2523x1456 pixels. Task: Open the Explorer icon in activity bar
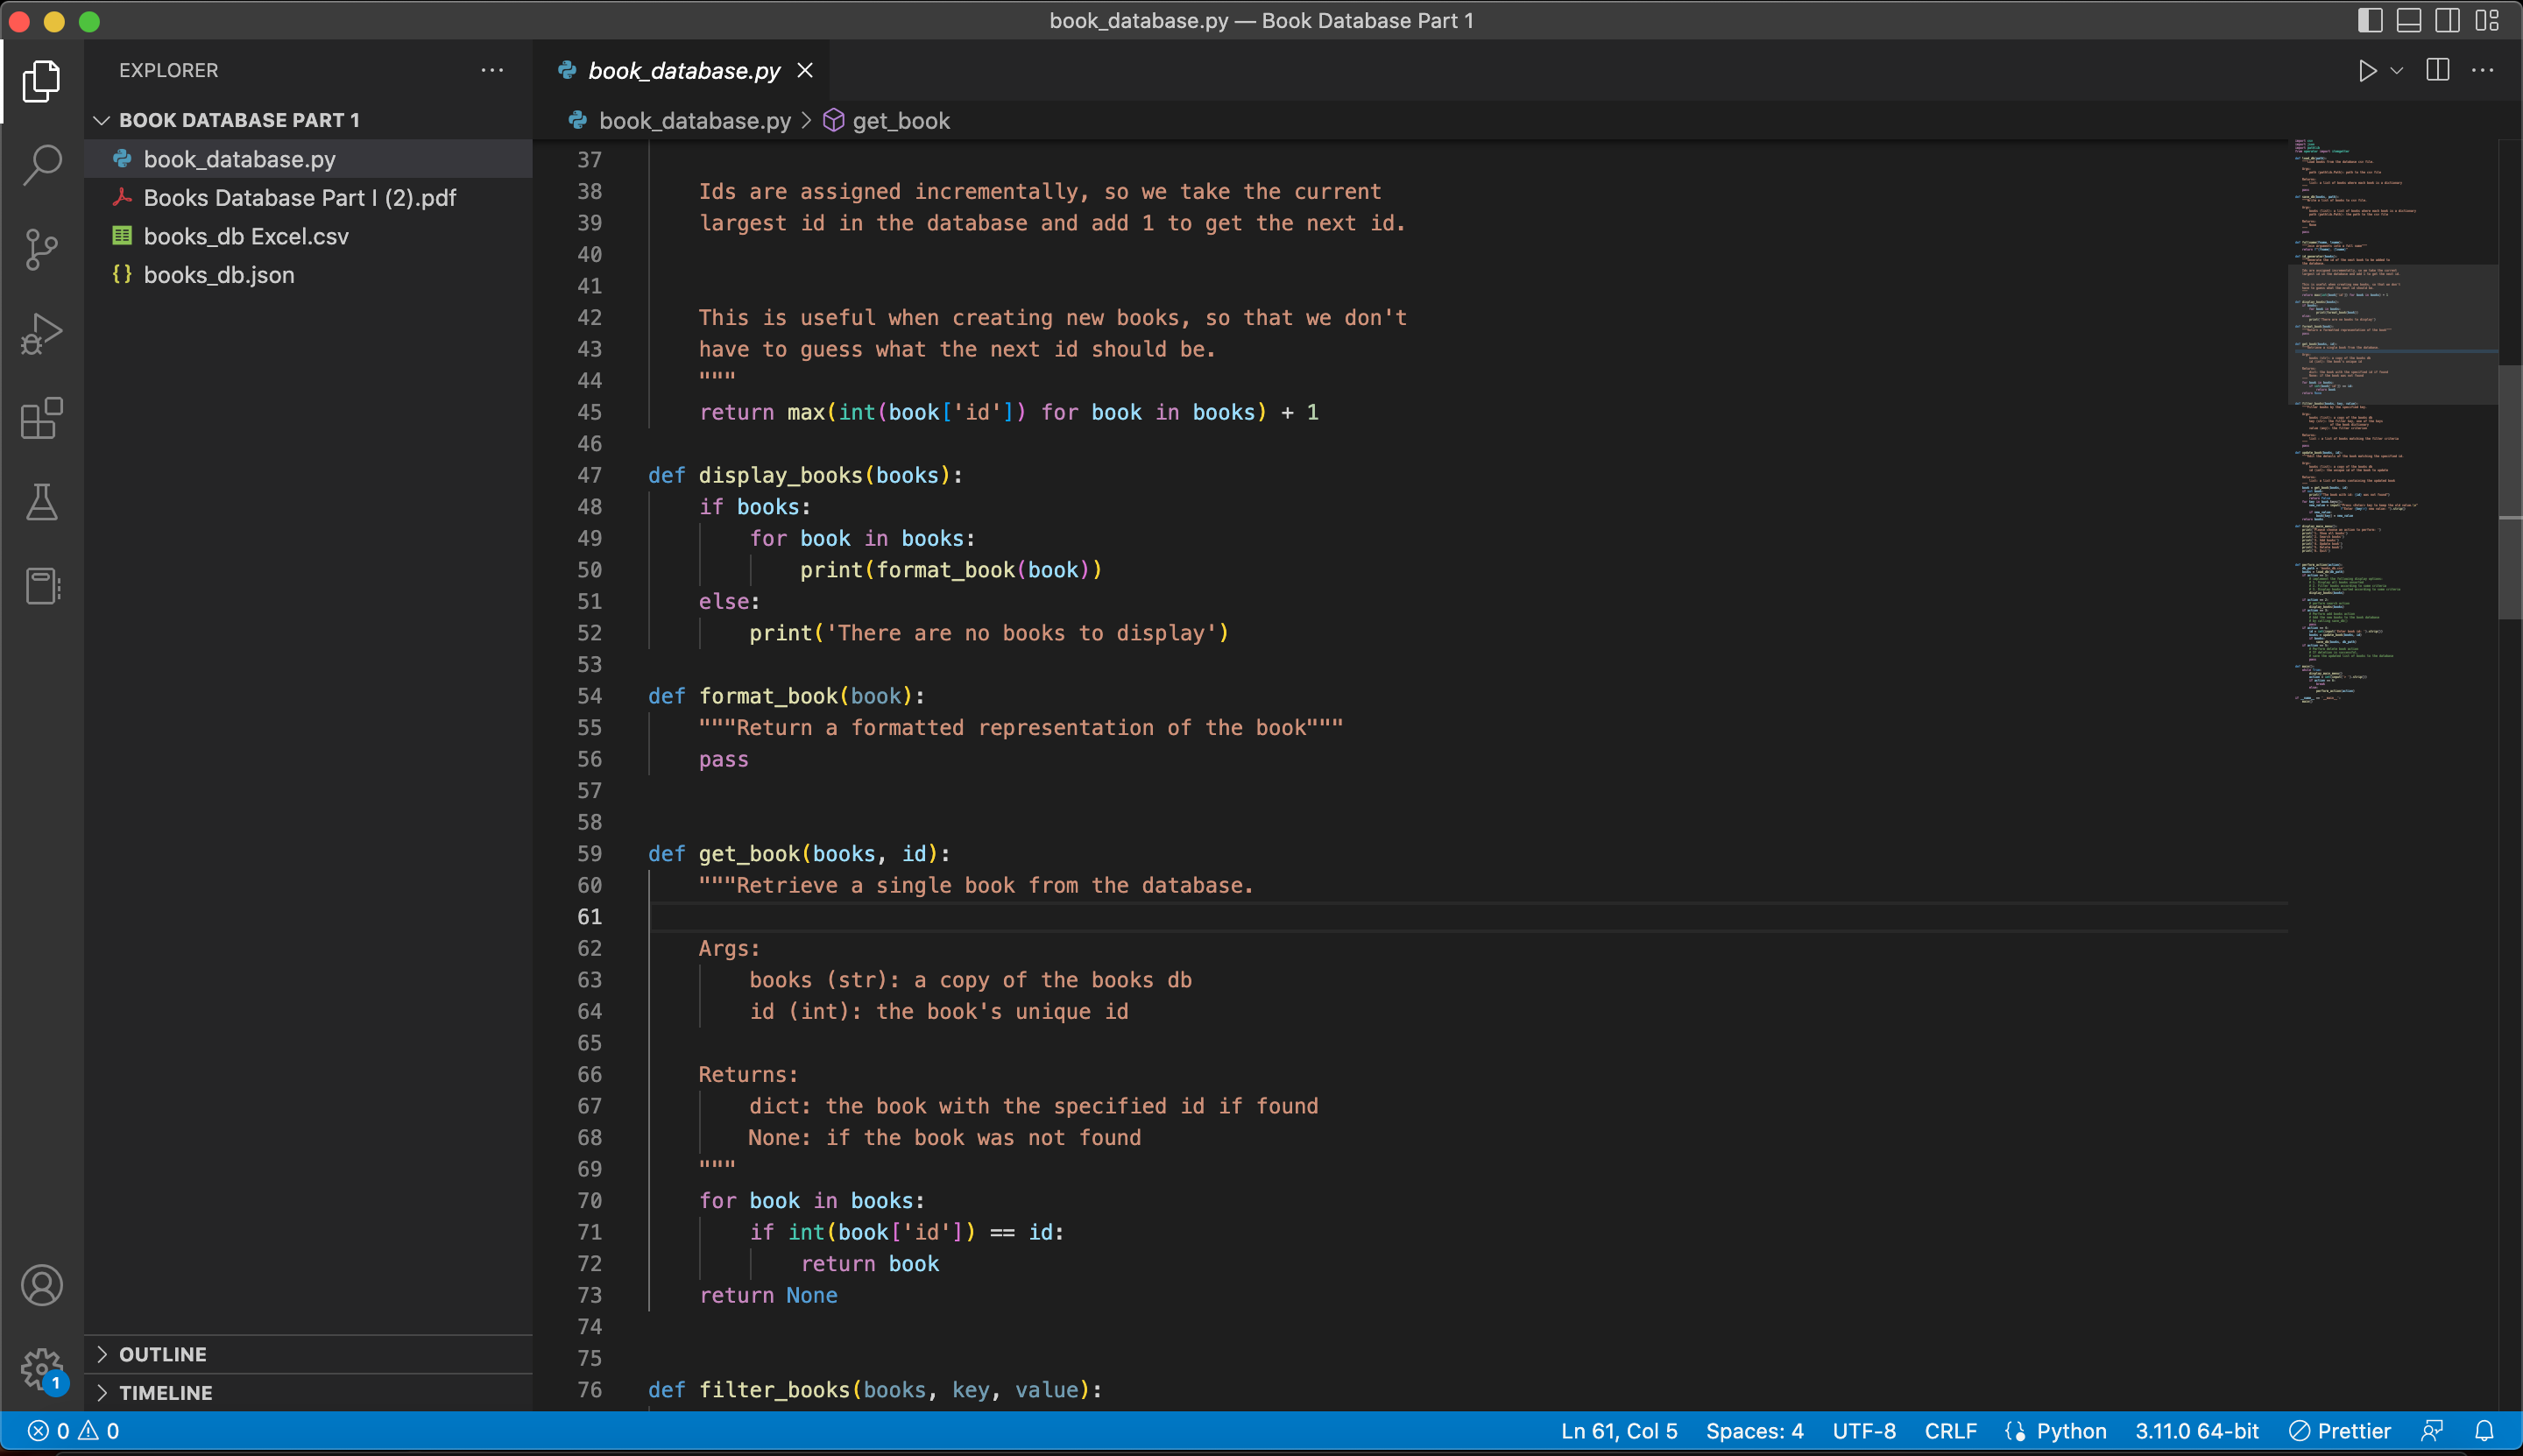(x=43, y=80)
